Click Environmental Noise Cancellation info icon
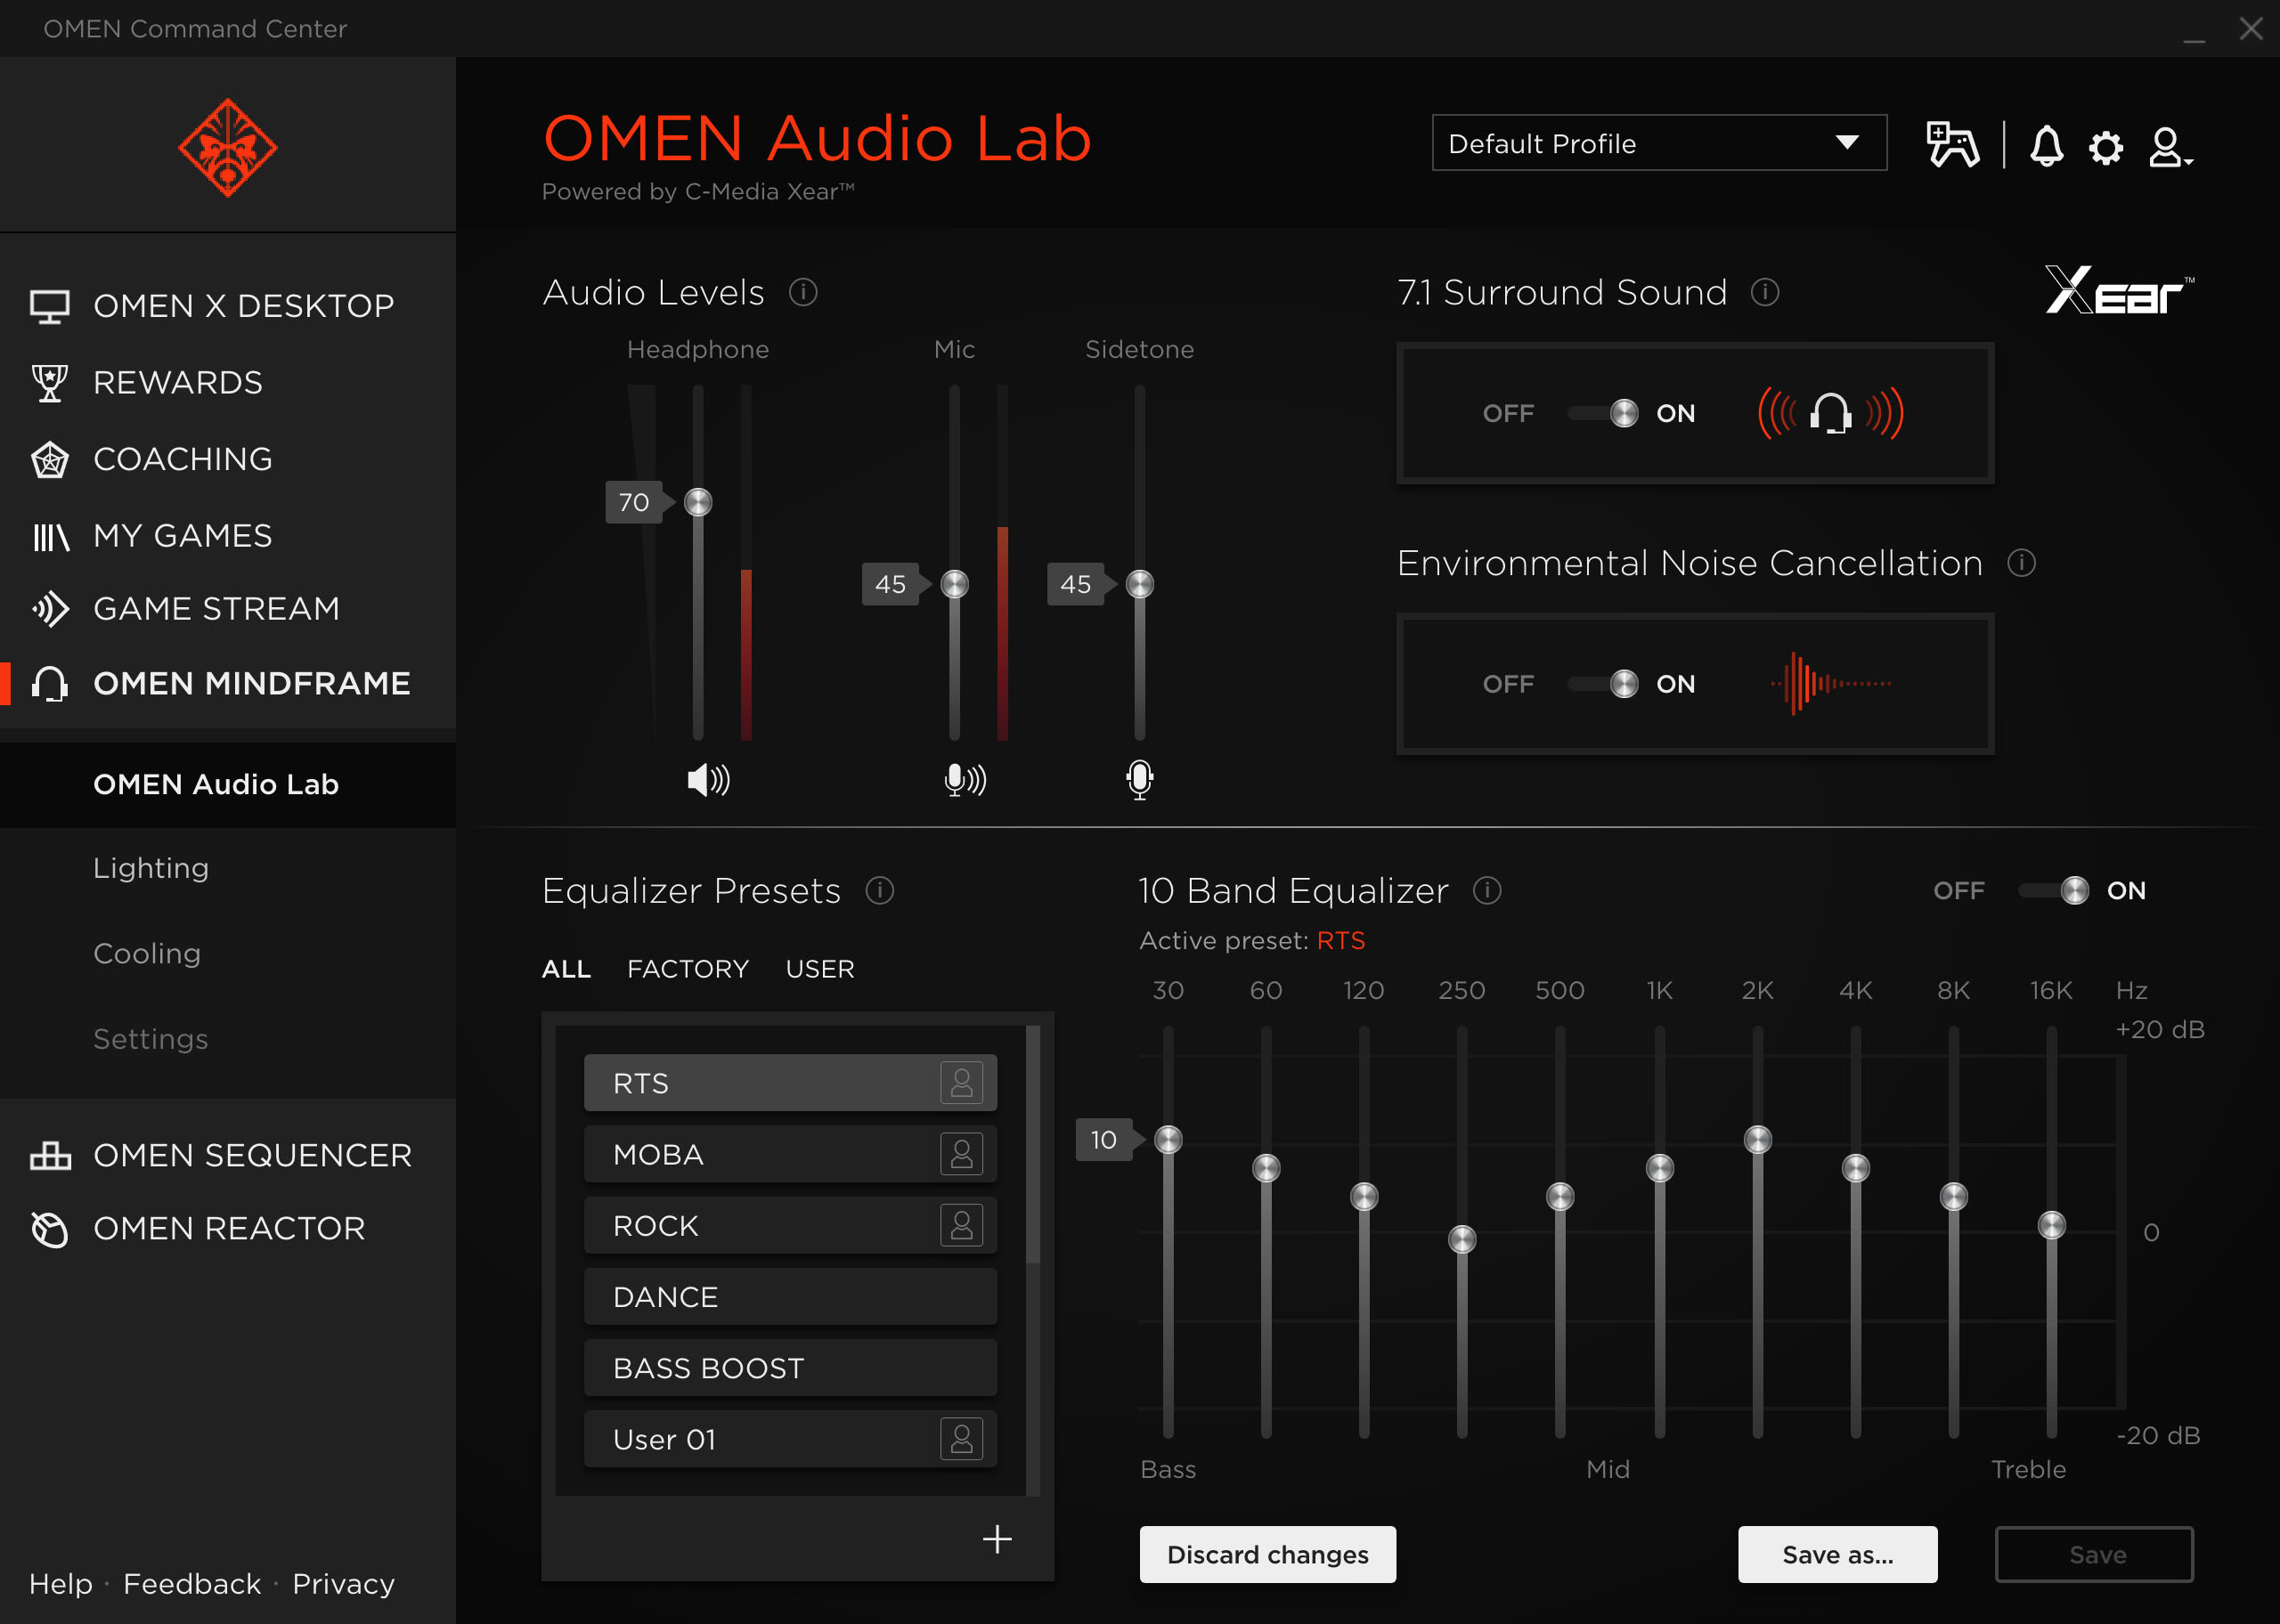This screenshot has width=2280, height=1624. [2021, 563]
